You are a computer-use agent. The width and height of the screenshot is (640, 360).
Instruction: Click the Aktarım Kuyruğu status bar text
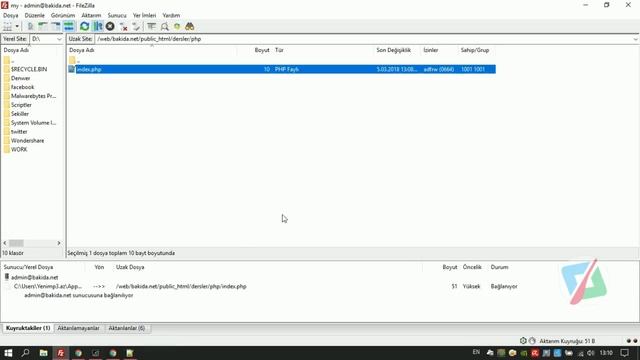click(x=567, y=341)
